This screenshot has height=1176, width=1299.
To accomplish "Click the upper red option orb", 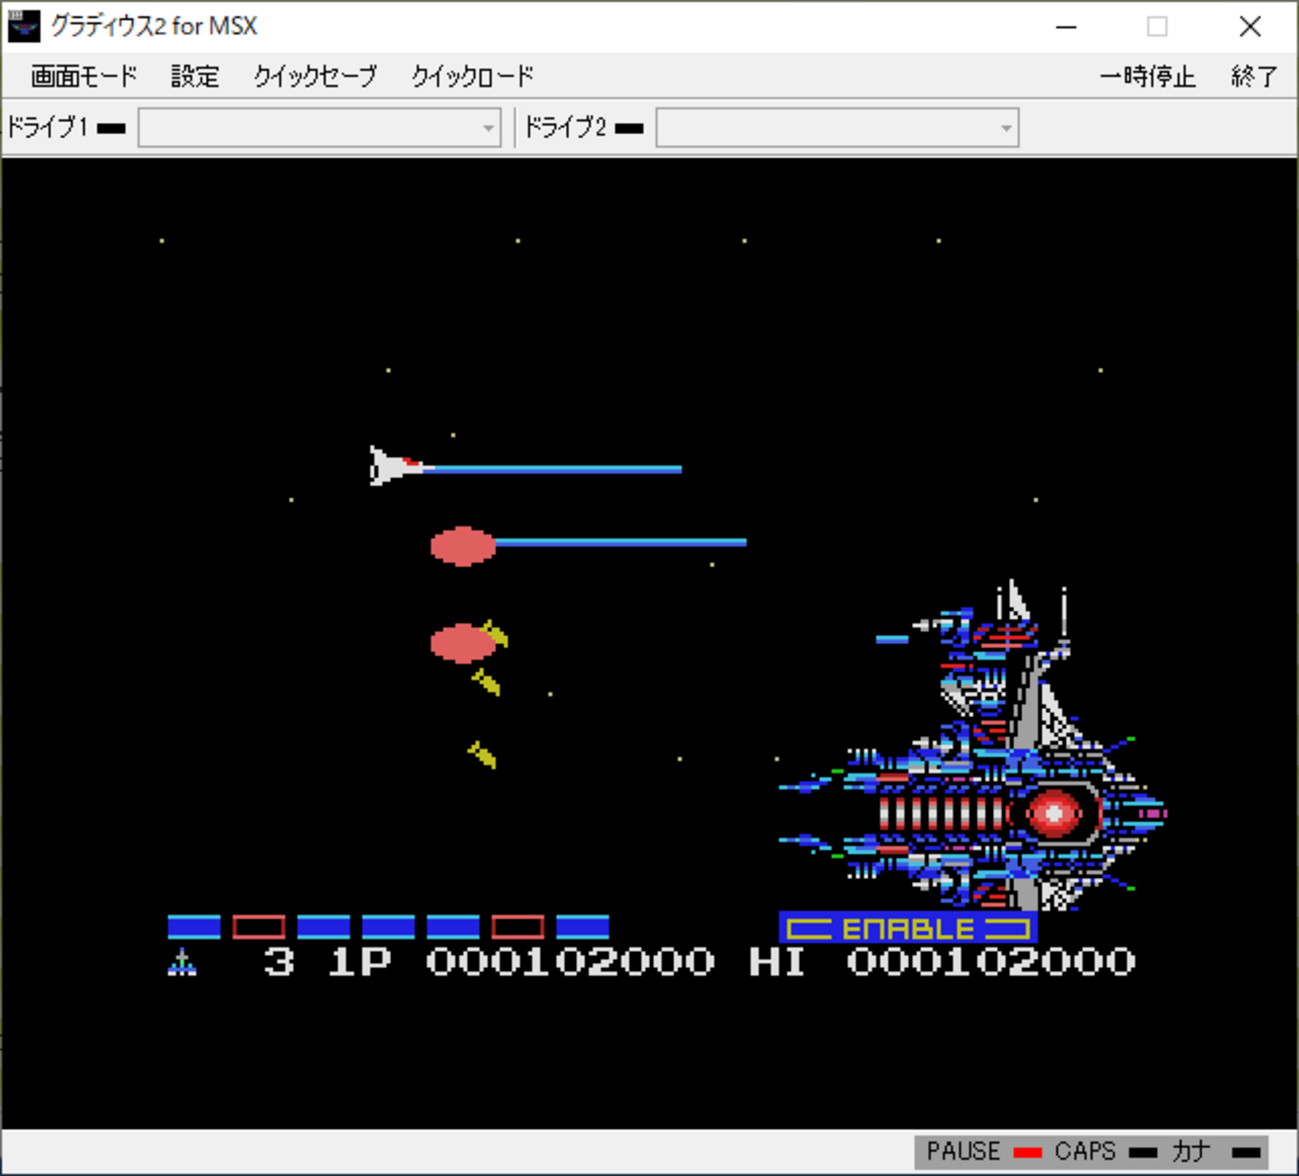I will point(463,546).
